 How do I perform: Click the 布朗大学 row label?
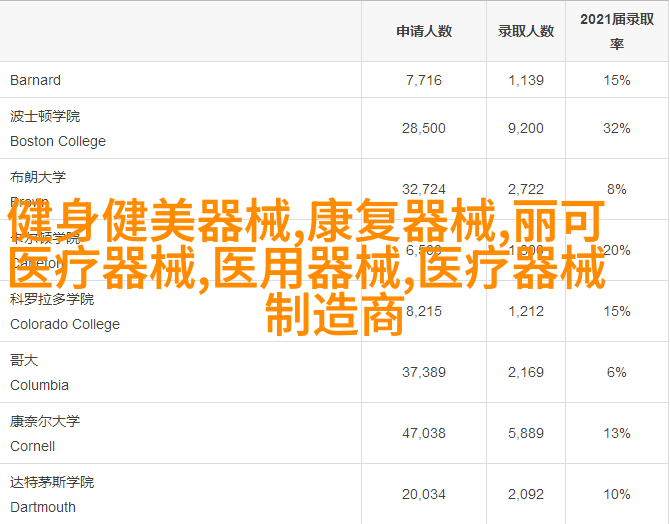(38, 177)
